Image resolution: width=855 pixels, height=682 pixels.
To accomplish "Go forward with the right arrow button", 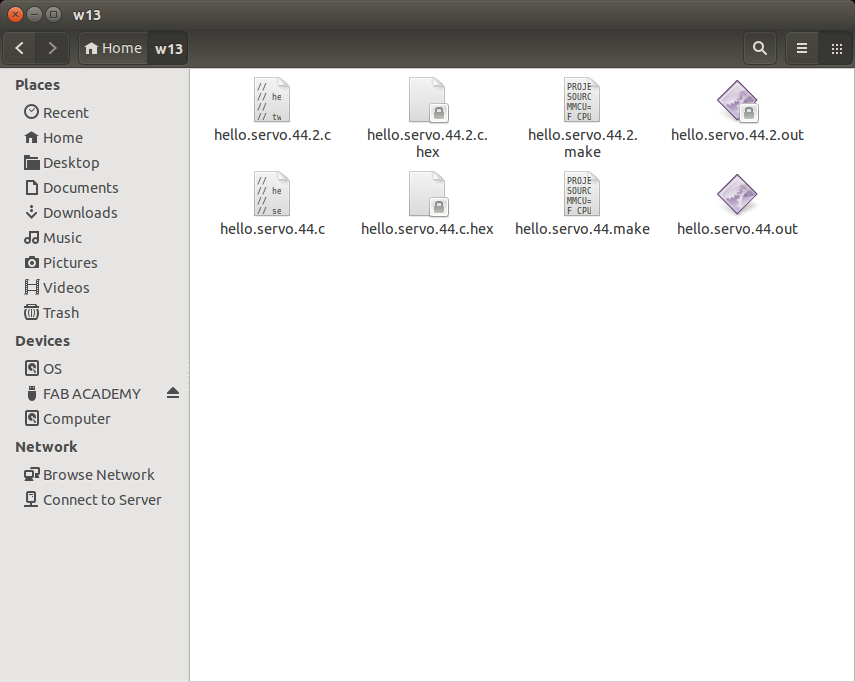I will (52, 49).
